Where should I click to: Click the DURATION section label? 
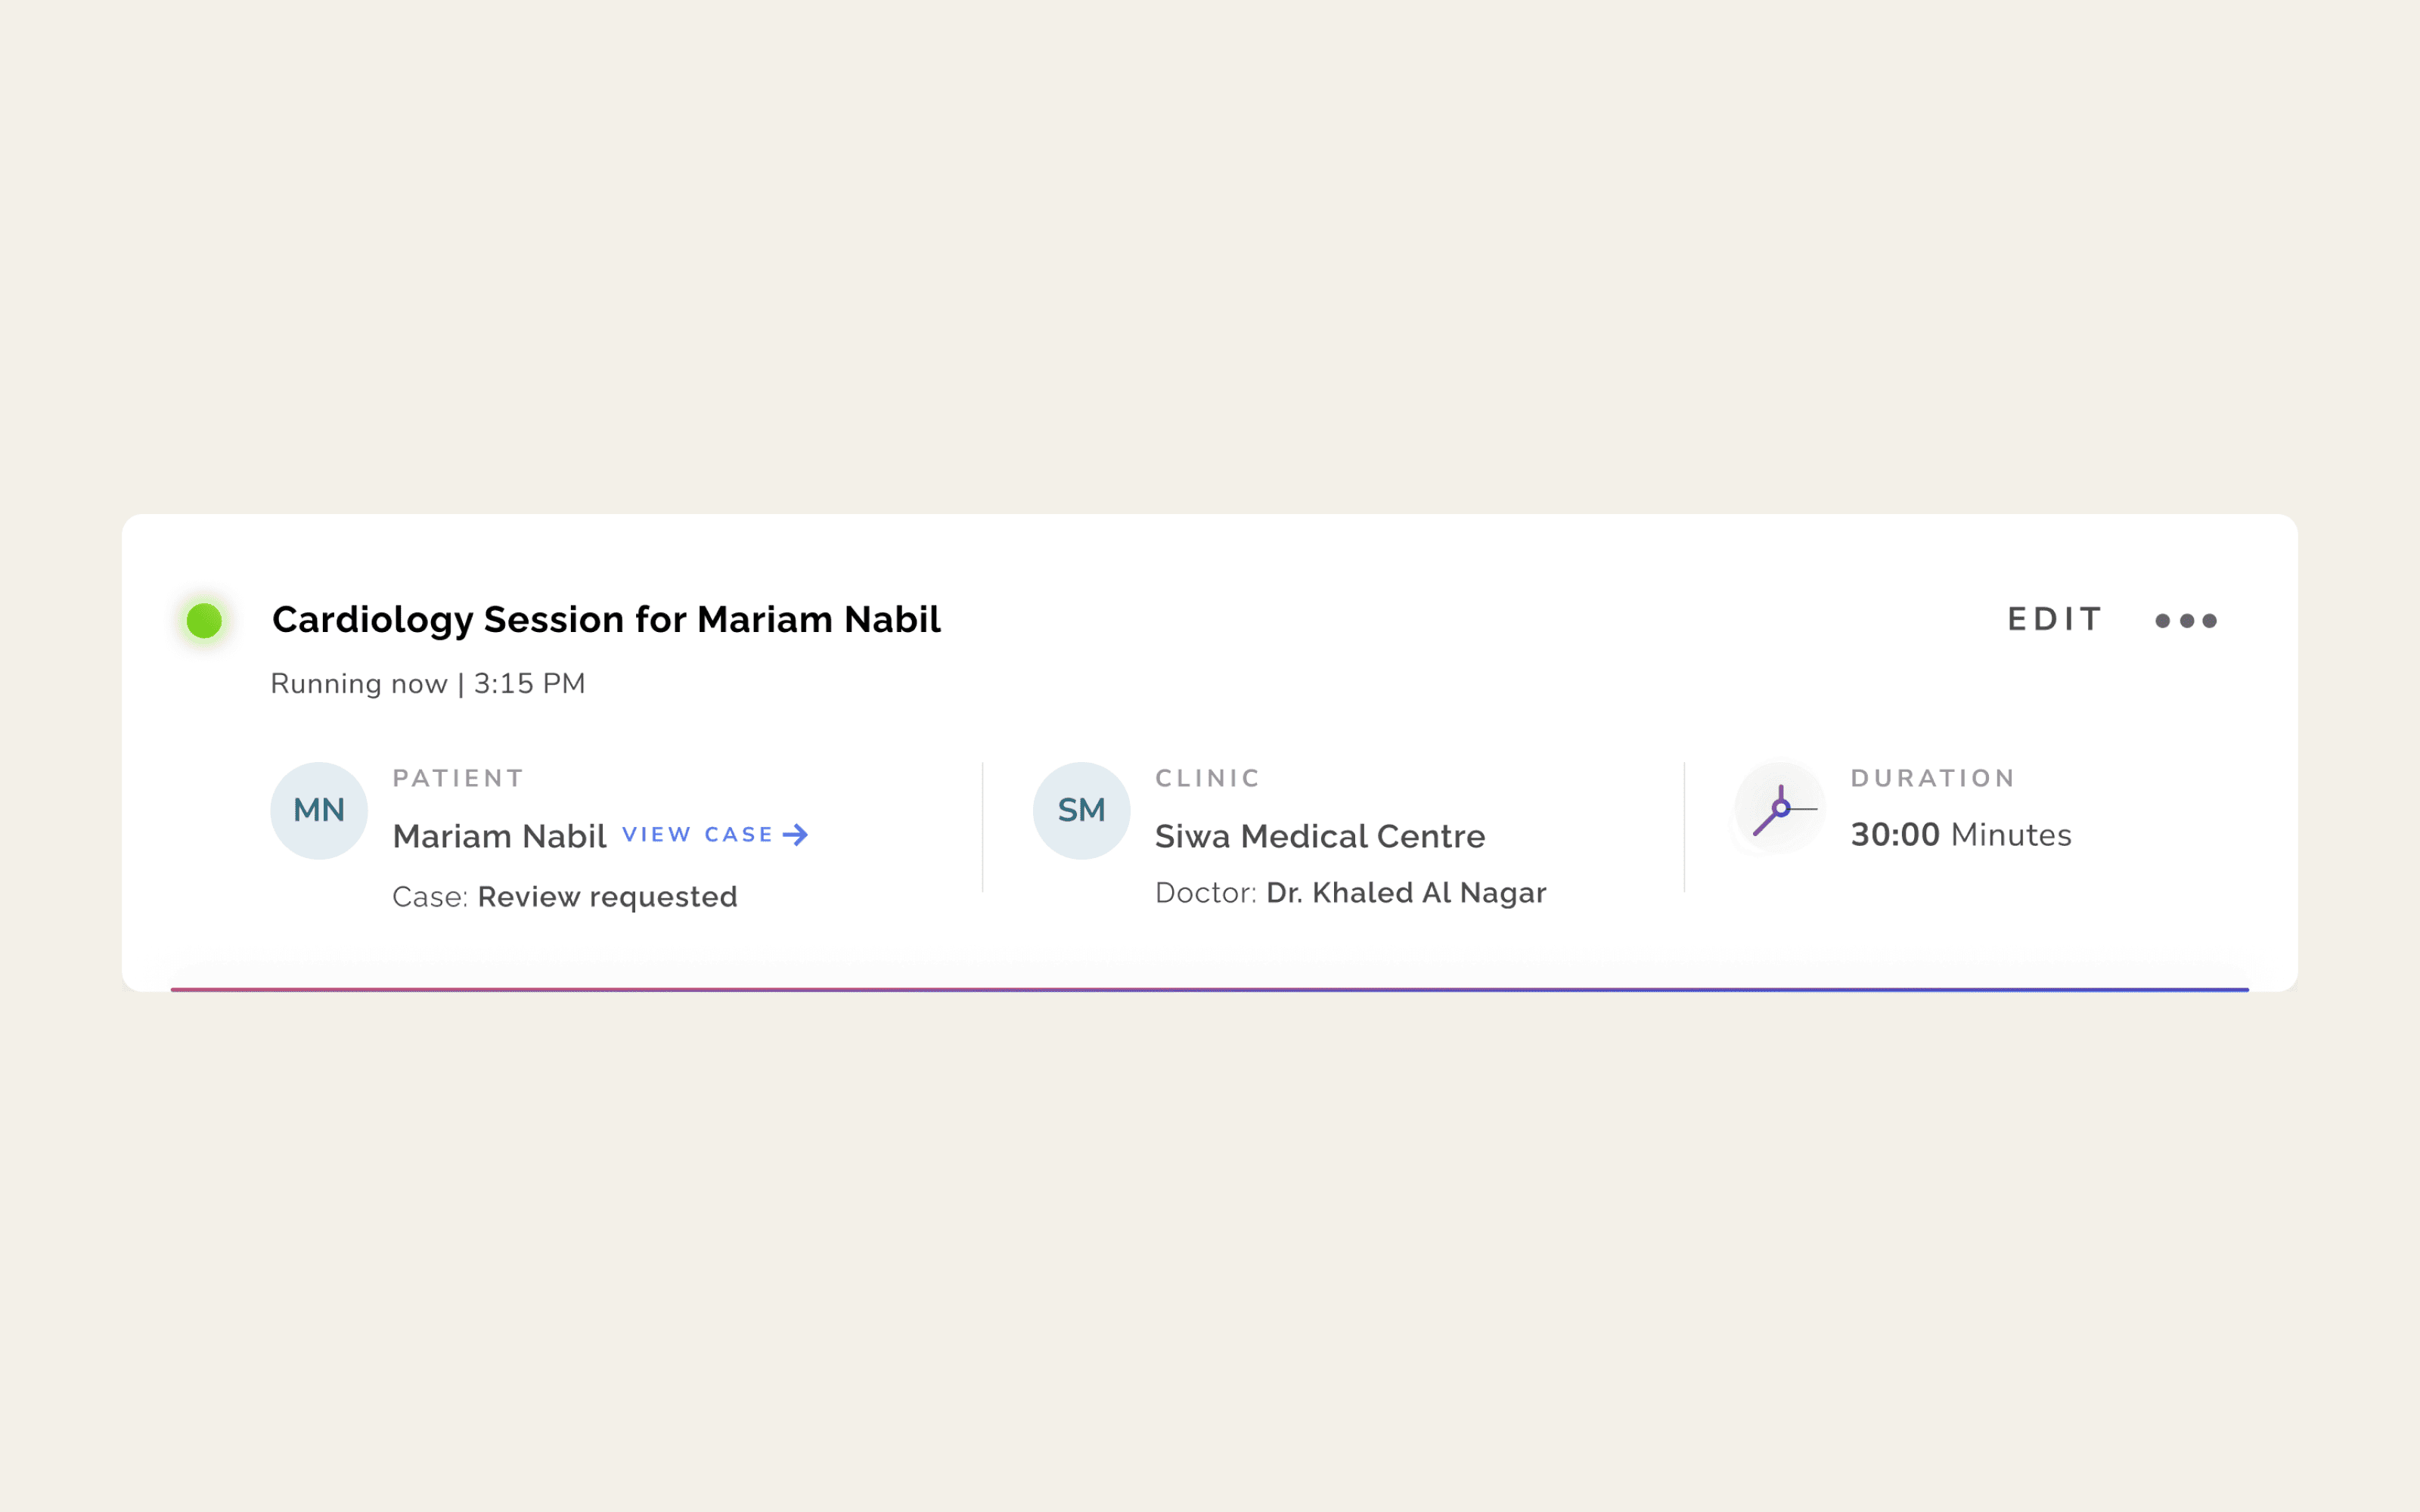tap(1932, 778)
